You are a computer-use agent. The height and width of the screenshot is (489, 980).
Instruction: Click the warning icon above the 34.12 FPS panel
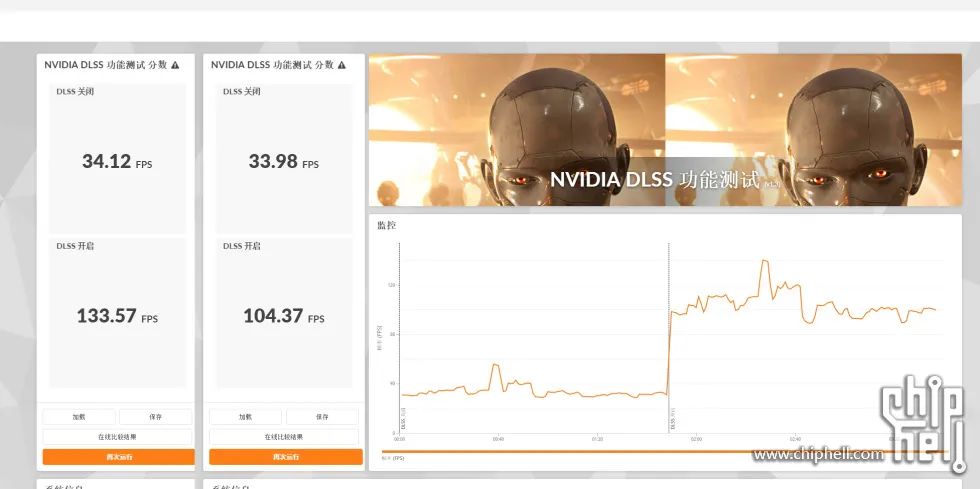click(175, 65)
